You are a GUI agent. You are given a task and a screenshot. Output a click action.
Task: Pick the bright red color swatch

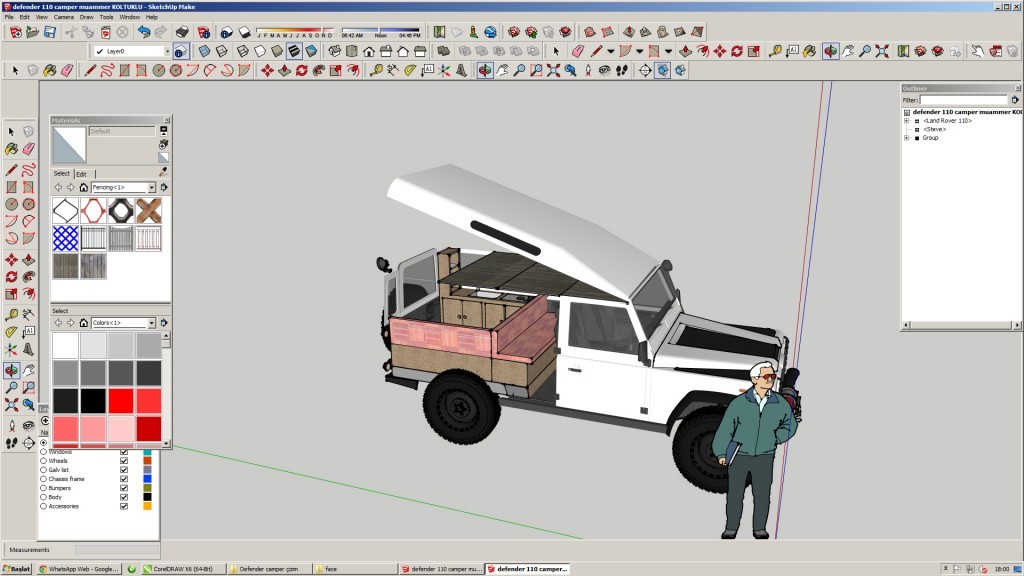pyautogui.click(x=122, y=401)
